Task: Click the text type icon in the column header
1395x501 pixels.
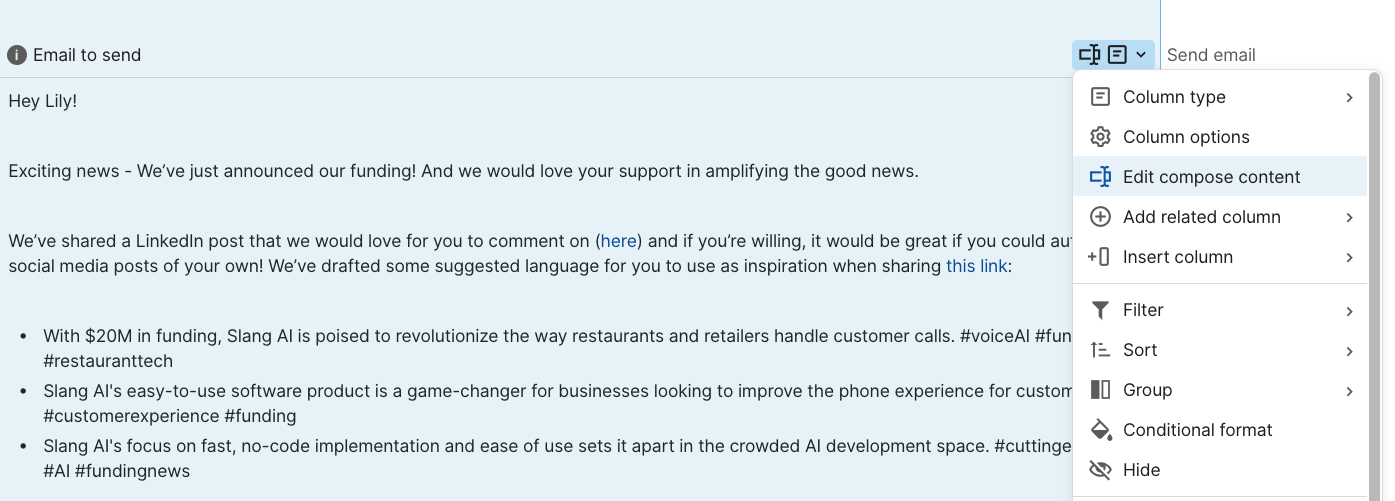Action: click(x=1117, y=55)
